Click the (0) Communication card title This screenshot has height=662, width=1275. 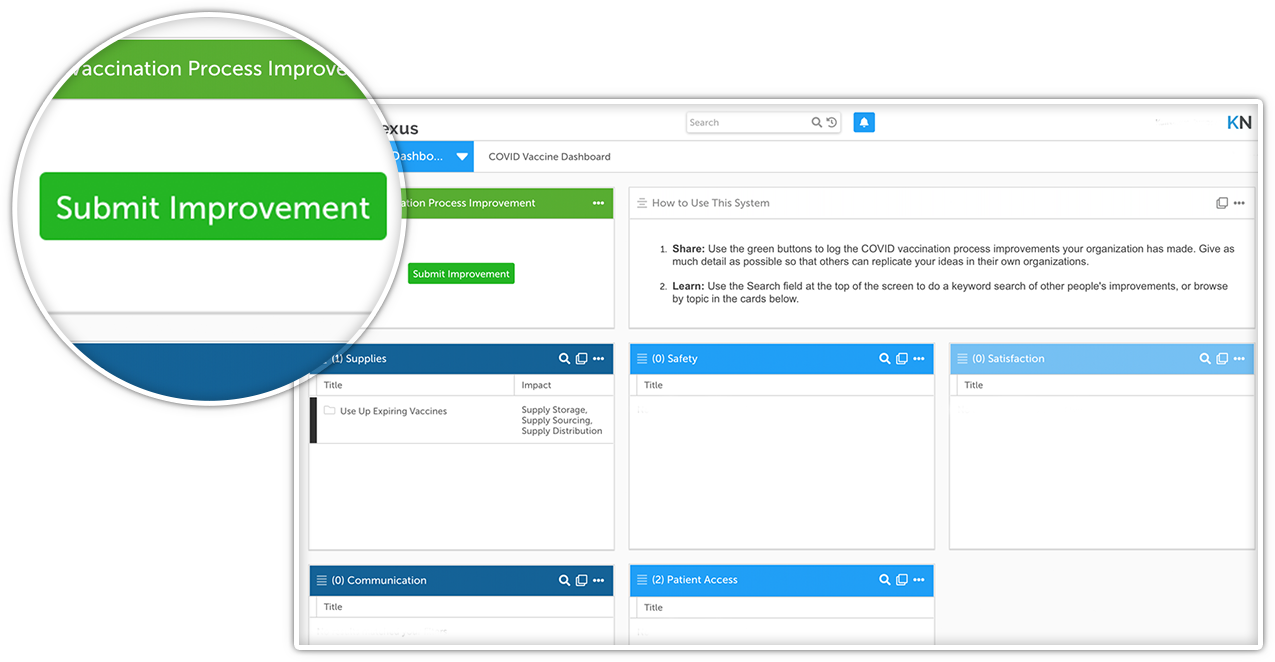click(379, 580)
